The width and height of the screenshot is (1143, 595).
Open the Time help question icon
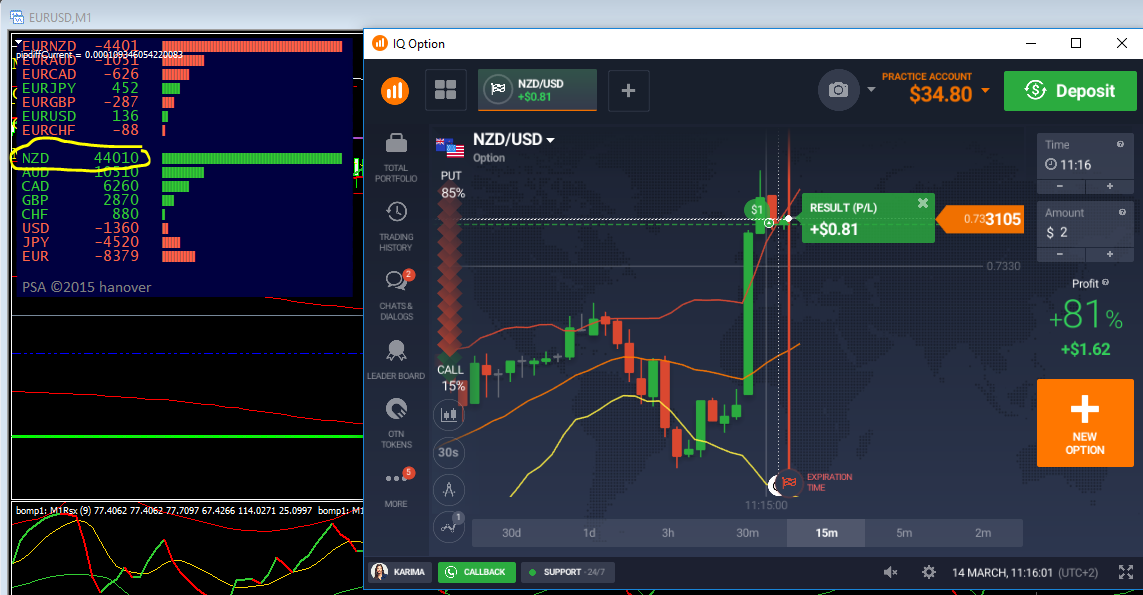(1120, 144)
